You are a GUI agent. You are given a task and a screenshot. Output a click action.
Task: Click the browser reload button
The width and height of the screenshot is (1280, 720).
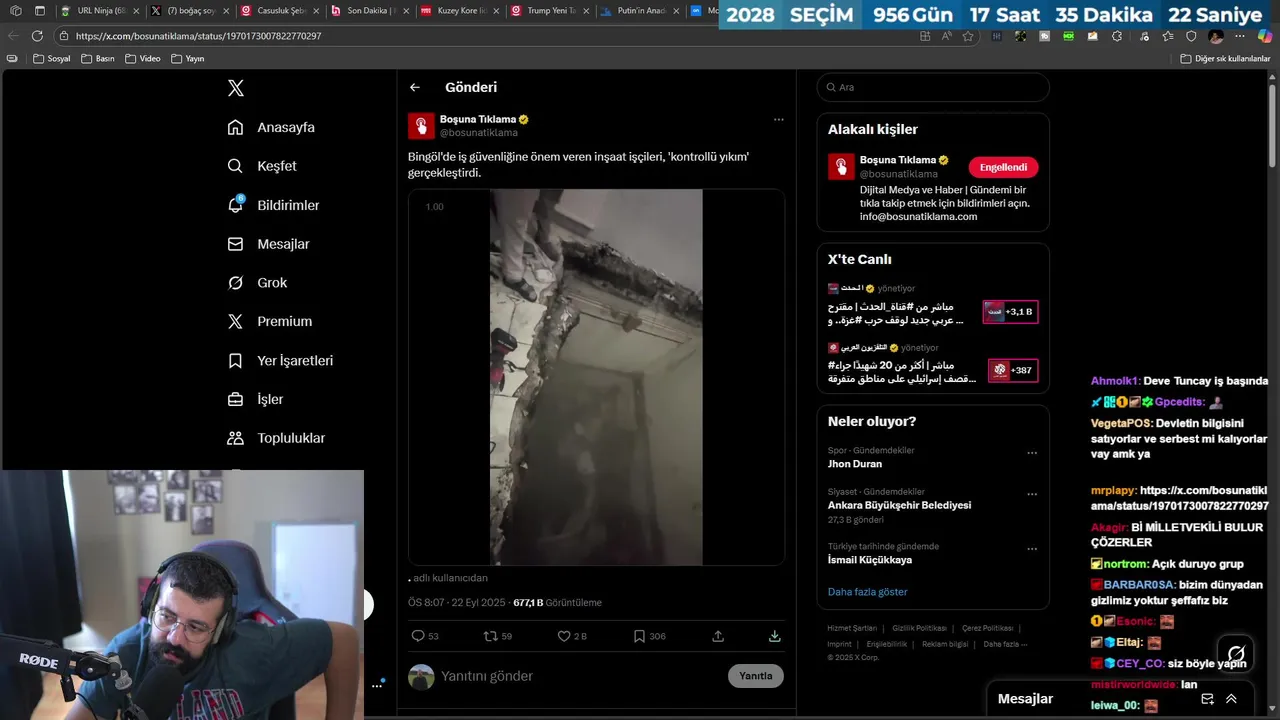click(37, 36)
